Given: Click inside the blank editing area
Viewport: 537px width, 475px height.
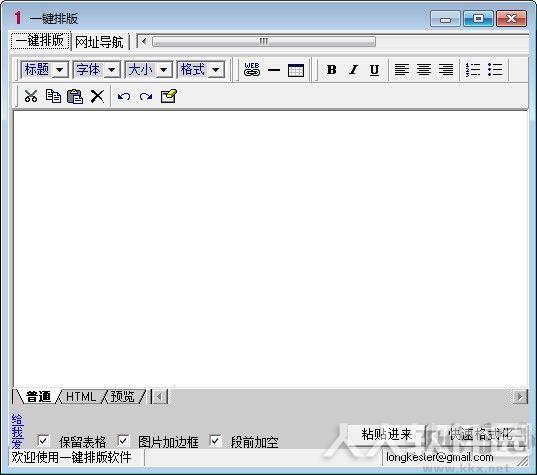Looking at the screenshot, I should click(x=271, y=249).
